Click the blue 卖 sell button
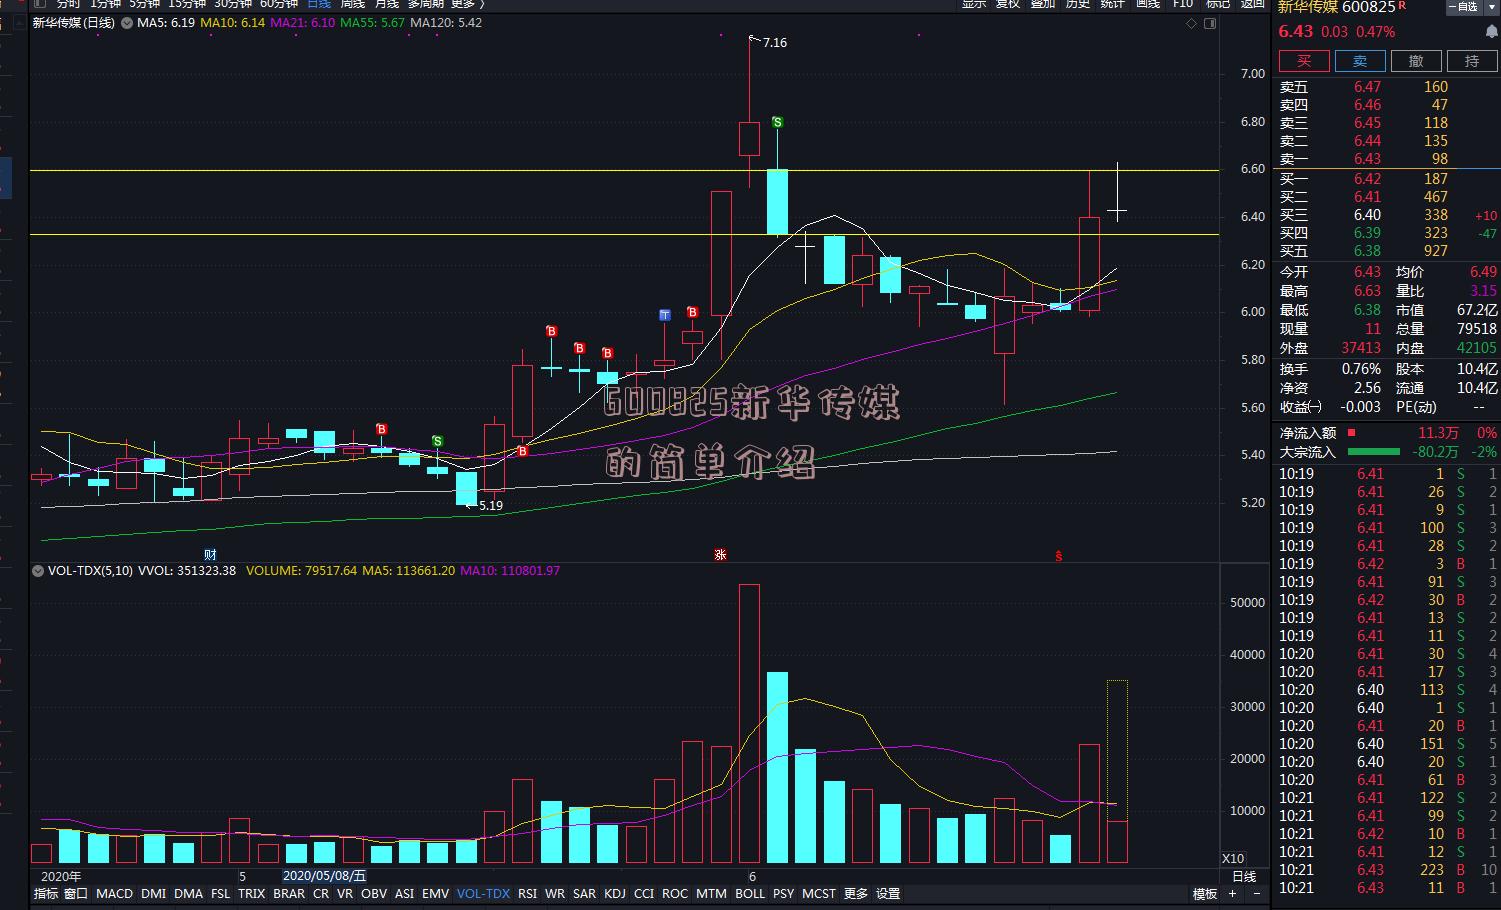 tap(1360, 61)
